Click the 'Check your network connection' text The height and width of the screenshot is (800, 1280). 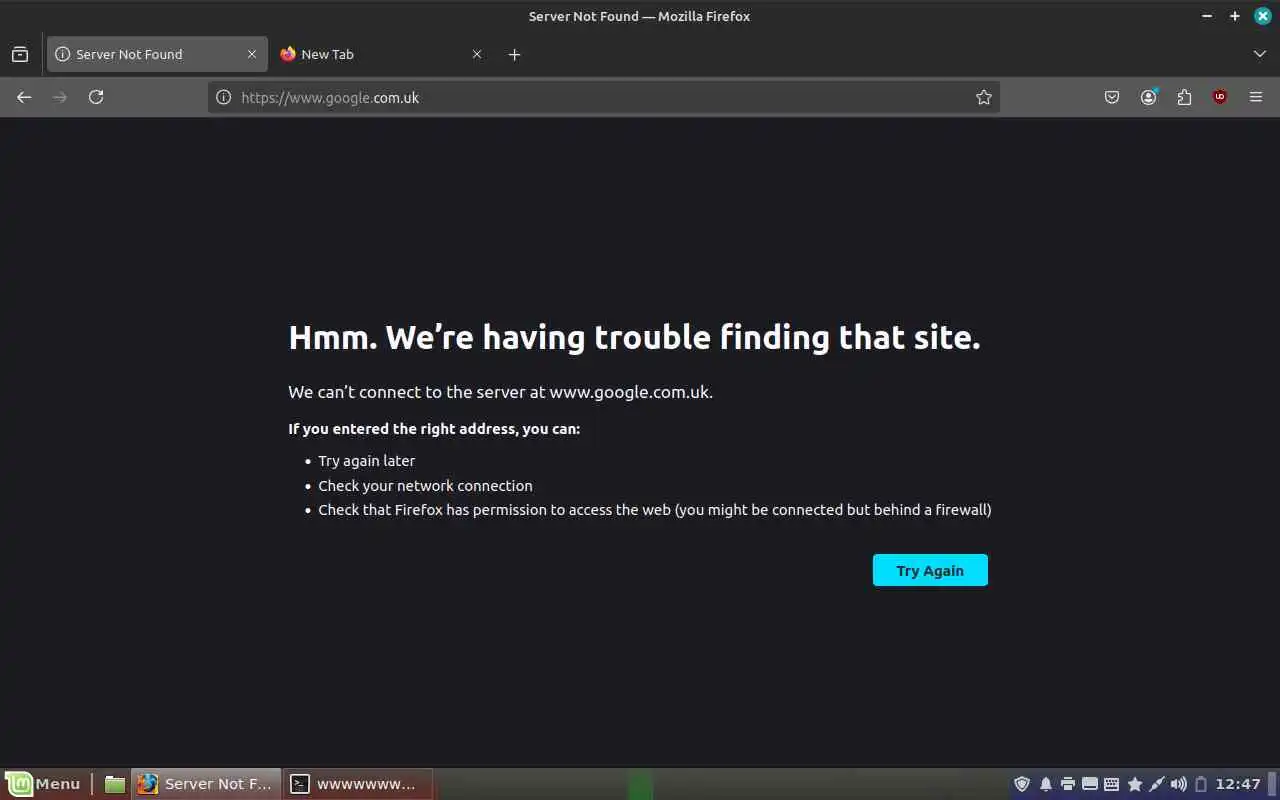pos(425,486)
